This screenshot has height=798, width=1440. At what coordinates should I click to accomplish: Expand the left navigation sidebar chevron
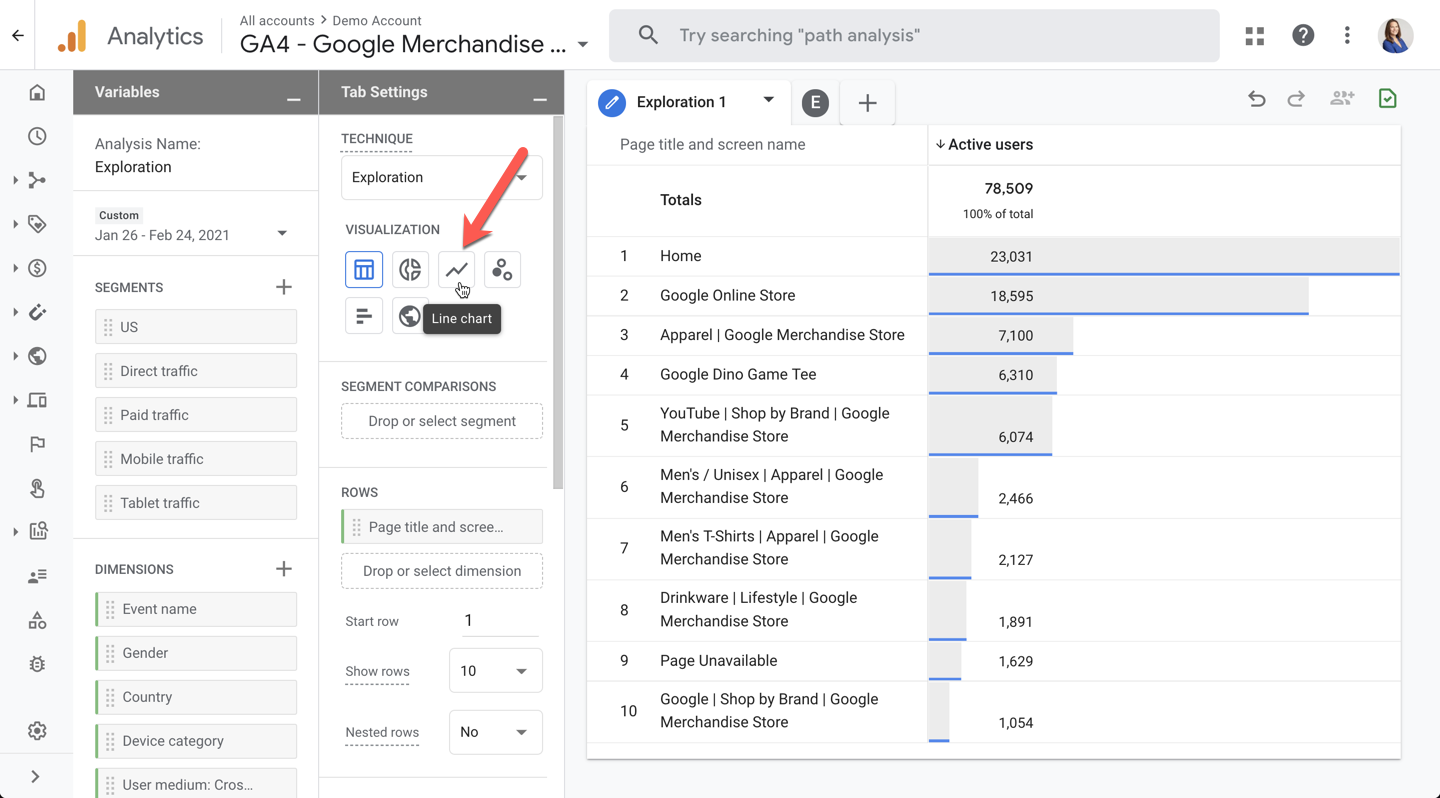tap(35, 776)
